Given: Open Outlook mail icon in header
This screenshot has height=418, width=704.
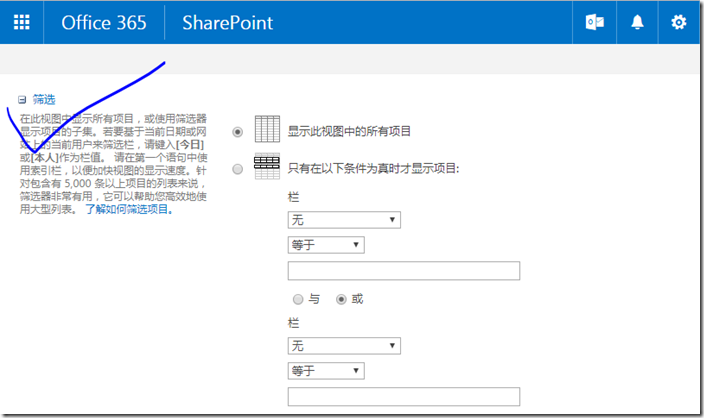Looking at the screenshot, I should coord(594,22).
